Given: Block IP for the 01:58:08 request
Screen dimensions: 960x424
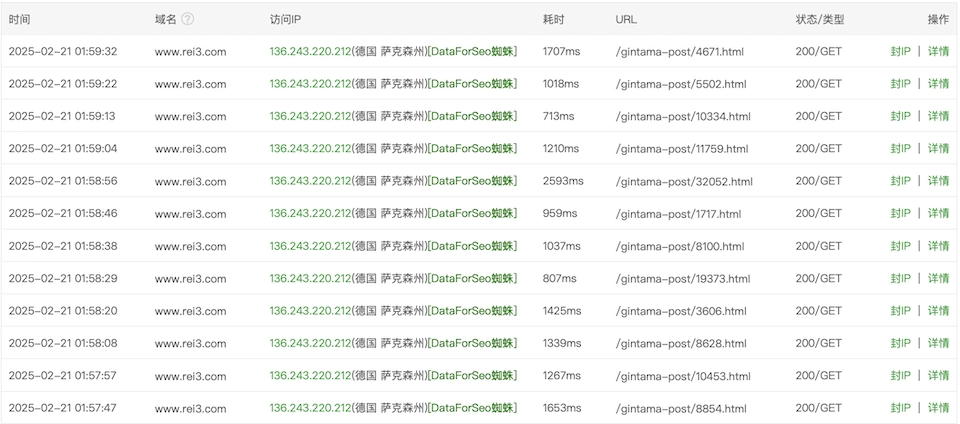Looking at the screenshot, I should [x=900, y=343].
